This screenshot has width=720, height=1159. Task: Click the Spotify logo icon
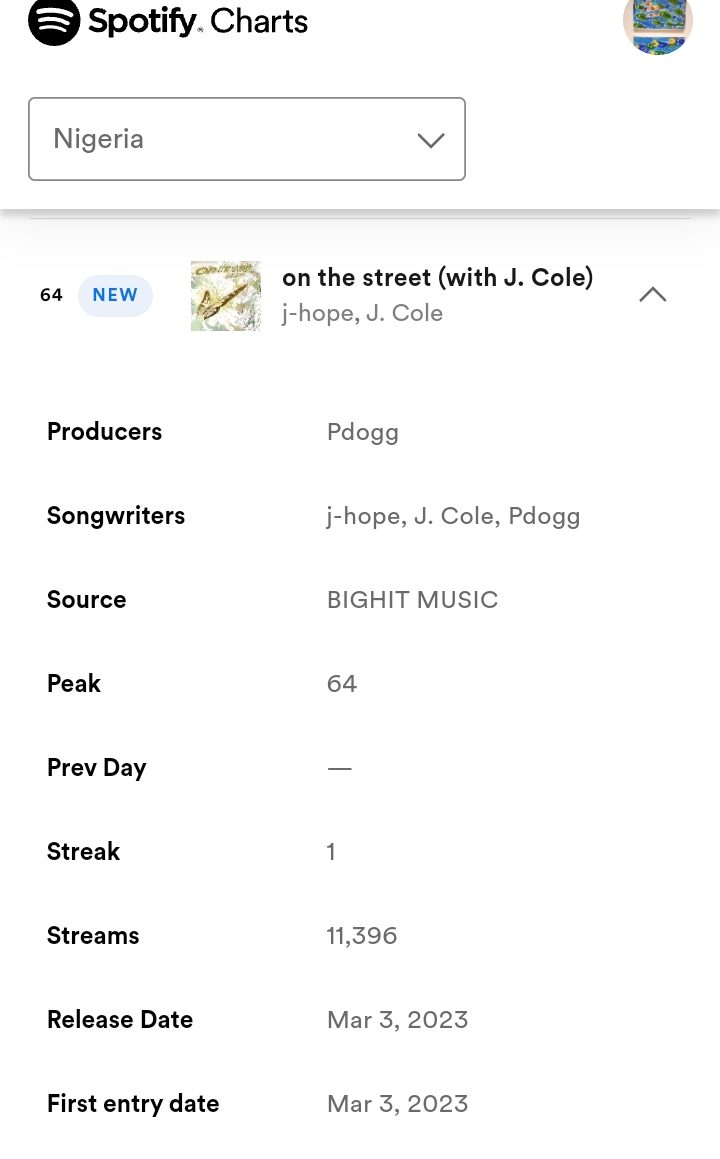tap(54, 21)
